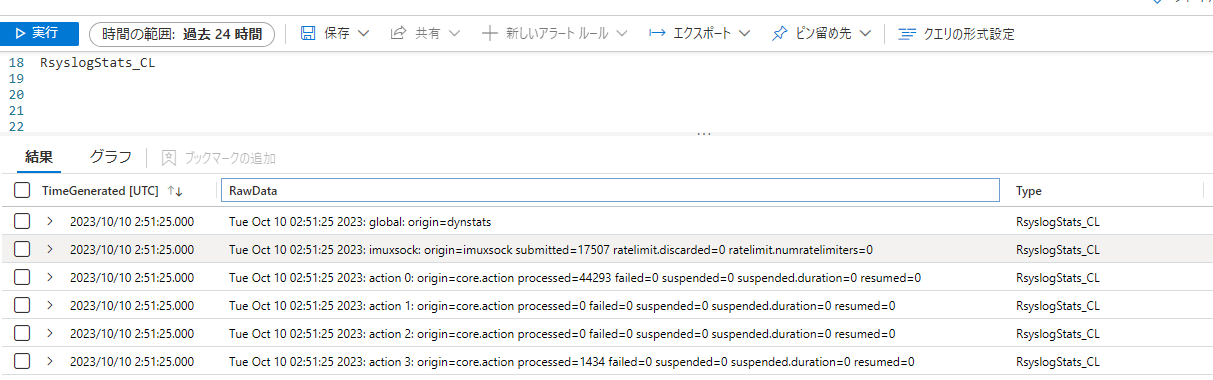Screen dimensions: 1213x380
Task: Expand the 新しいアラート ルール chevron
Action: pos(621,34)
